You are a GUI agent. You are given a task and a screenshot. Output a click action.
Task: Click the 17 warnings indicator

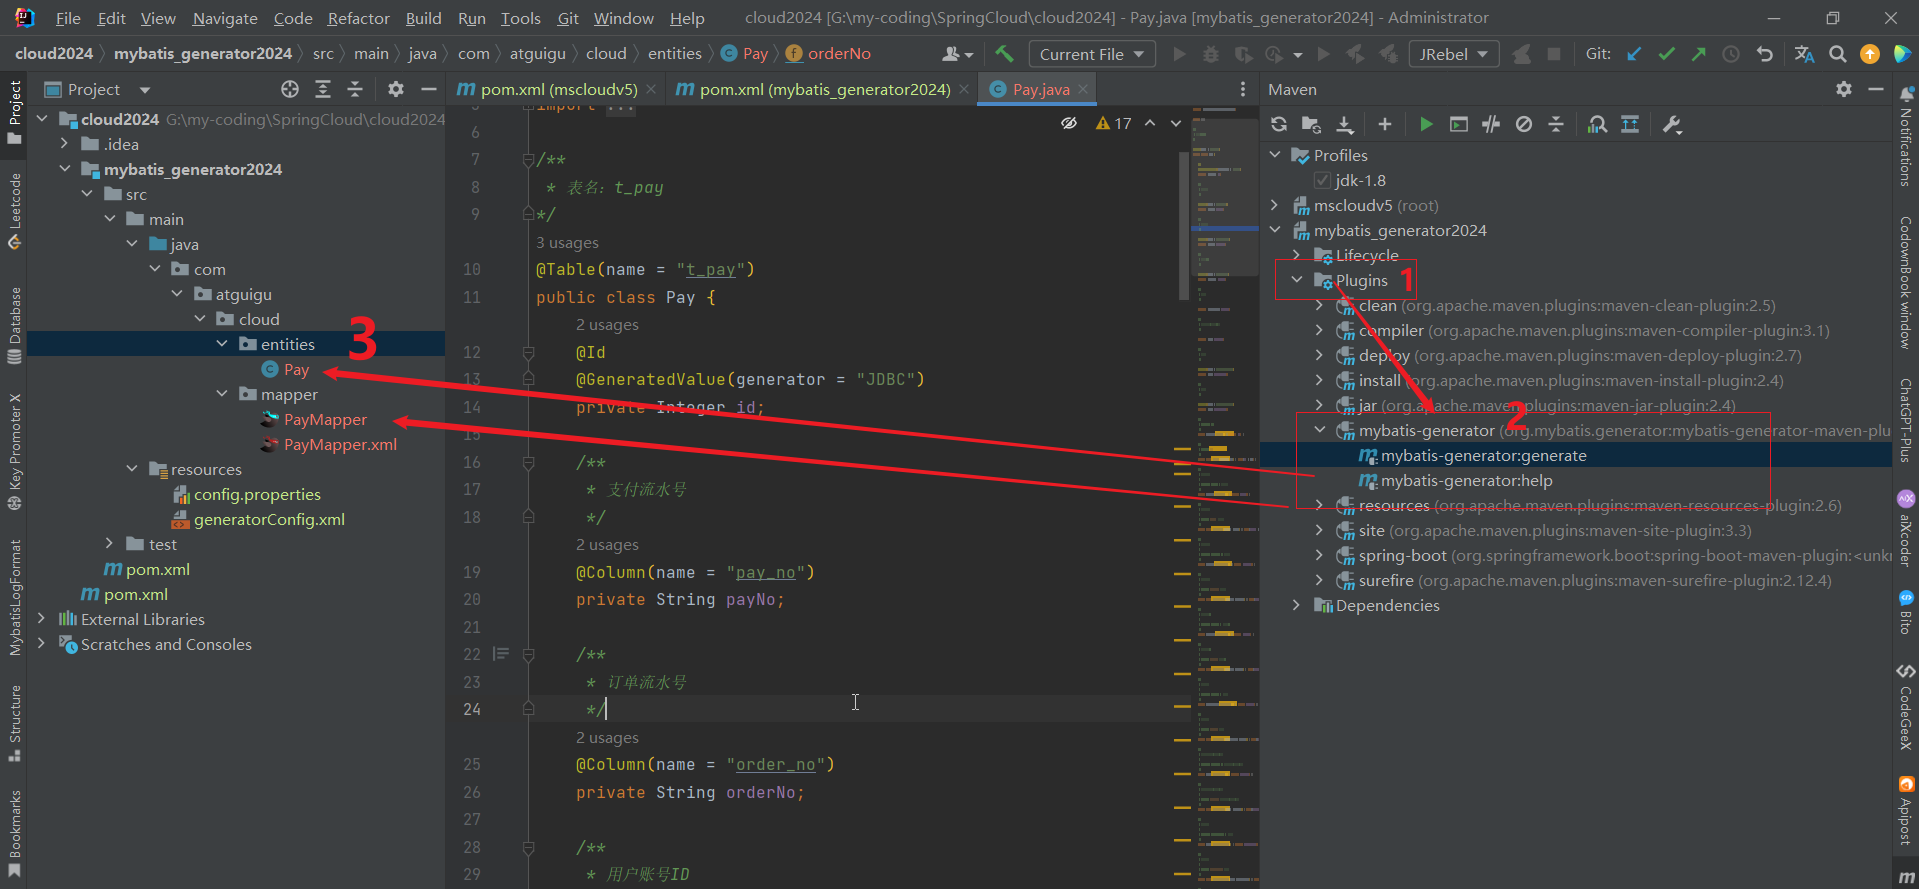pos(1114,123)
